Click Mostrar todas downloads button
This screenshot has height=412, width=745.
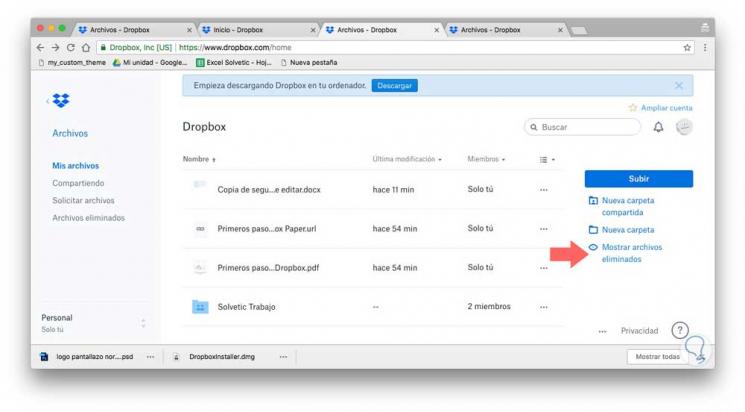[x=657, y=356]
